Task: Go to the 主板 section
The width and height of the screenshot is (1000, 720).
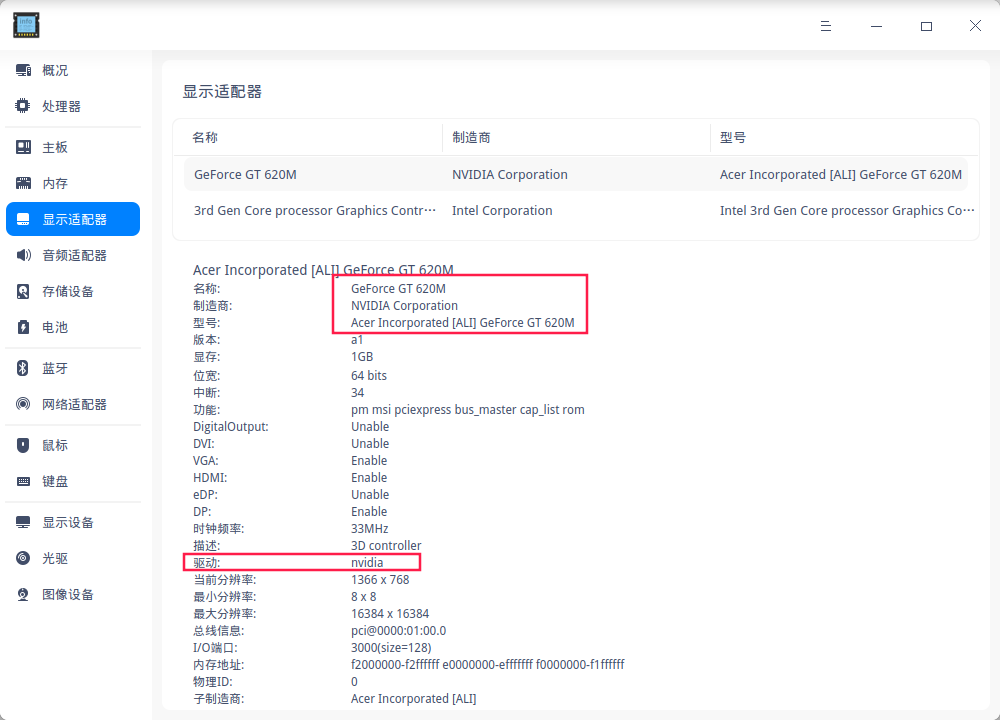Action: [73, 147]
